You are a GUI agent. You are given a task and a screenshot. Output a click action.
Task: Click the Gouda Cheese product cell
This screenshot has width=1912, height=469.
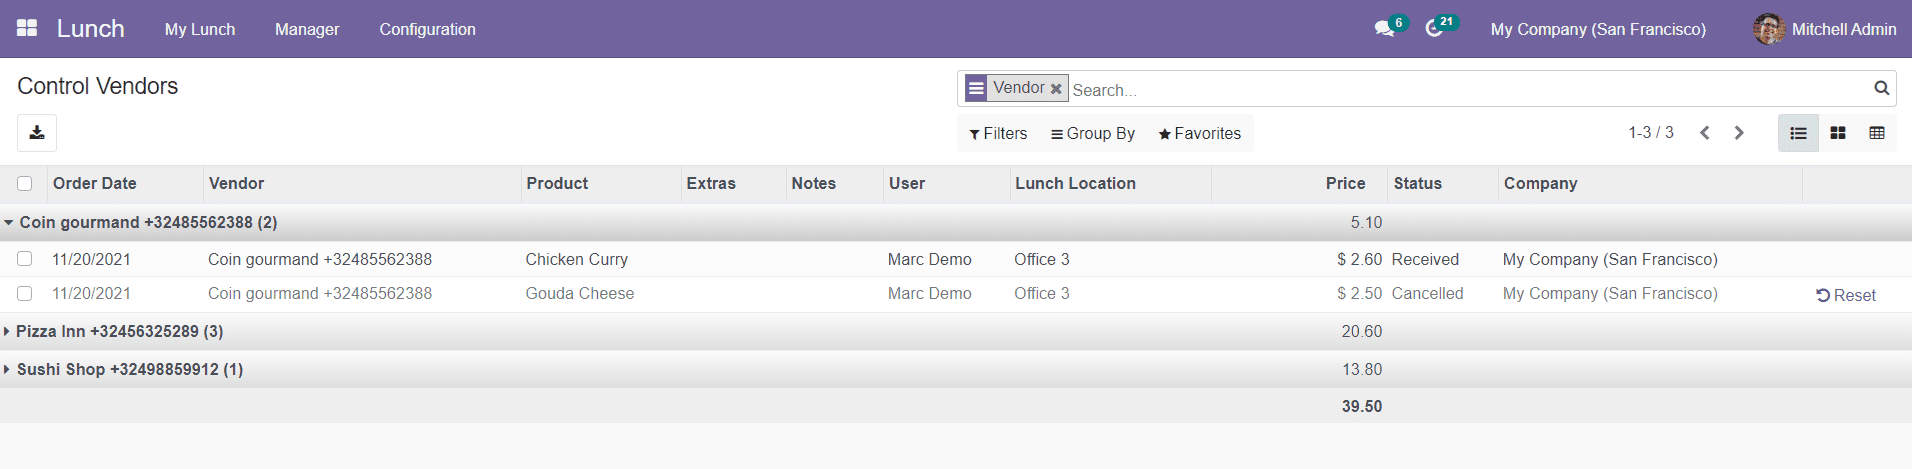click(580, 293)
